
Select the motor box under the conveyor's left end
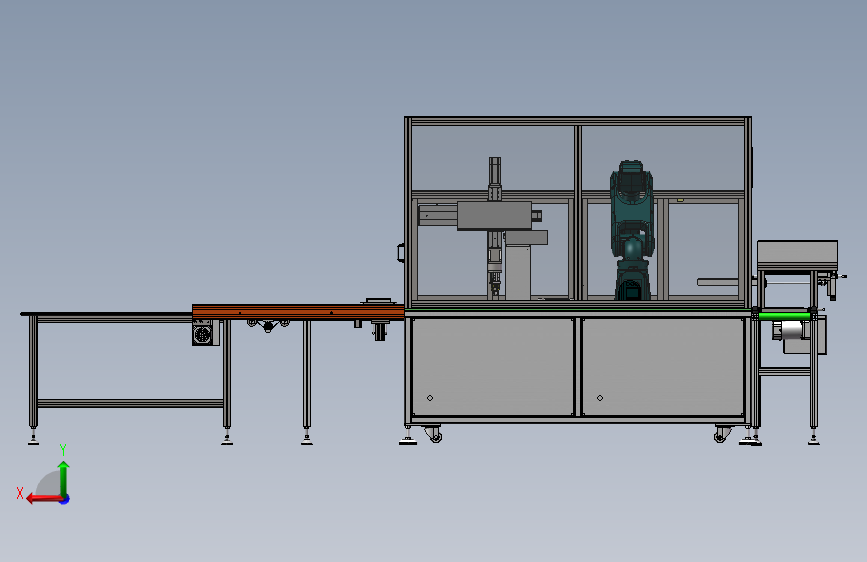[206, 333]
